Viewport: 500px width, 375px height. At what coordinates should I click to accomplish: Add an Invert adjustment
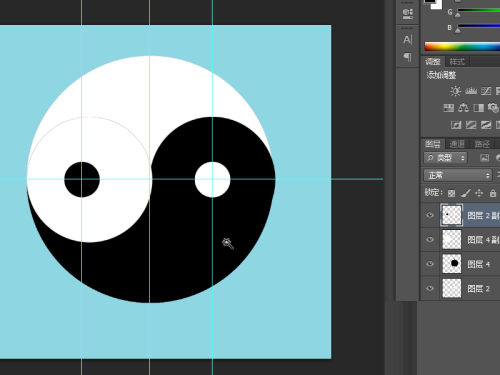tap(456, 125)
